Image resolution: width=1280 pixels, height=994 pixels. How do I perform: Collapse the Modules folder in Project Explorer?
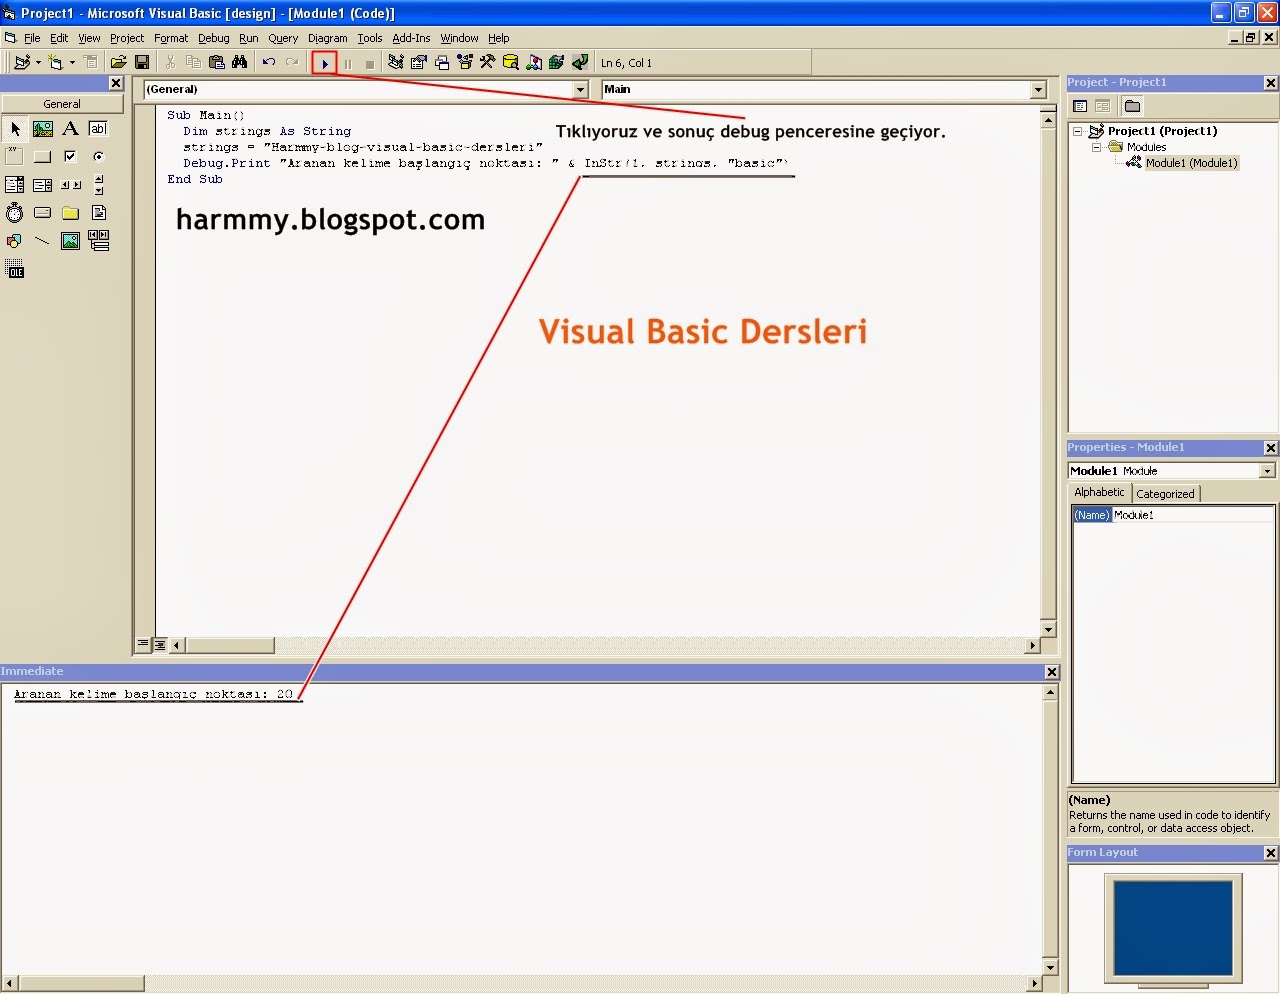coord(1096,146)
